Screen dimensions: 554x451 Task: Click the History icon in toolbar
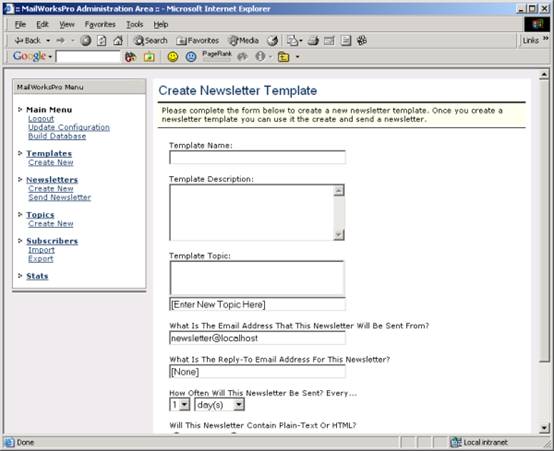(x=272, y=41)
